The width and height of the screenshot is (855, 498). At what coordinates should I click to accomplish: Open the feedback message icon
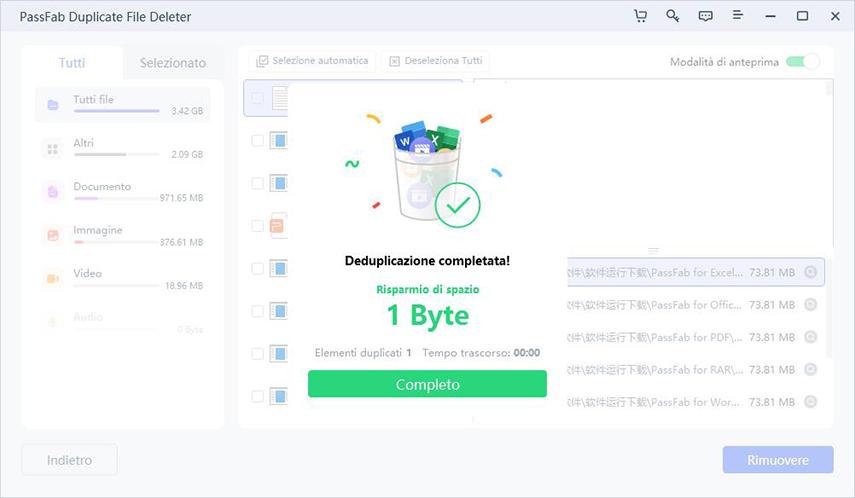point(705,17)
